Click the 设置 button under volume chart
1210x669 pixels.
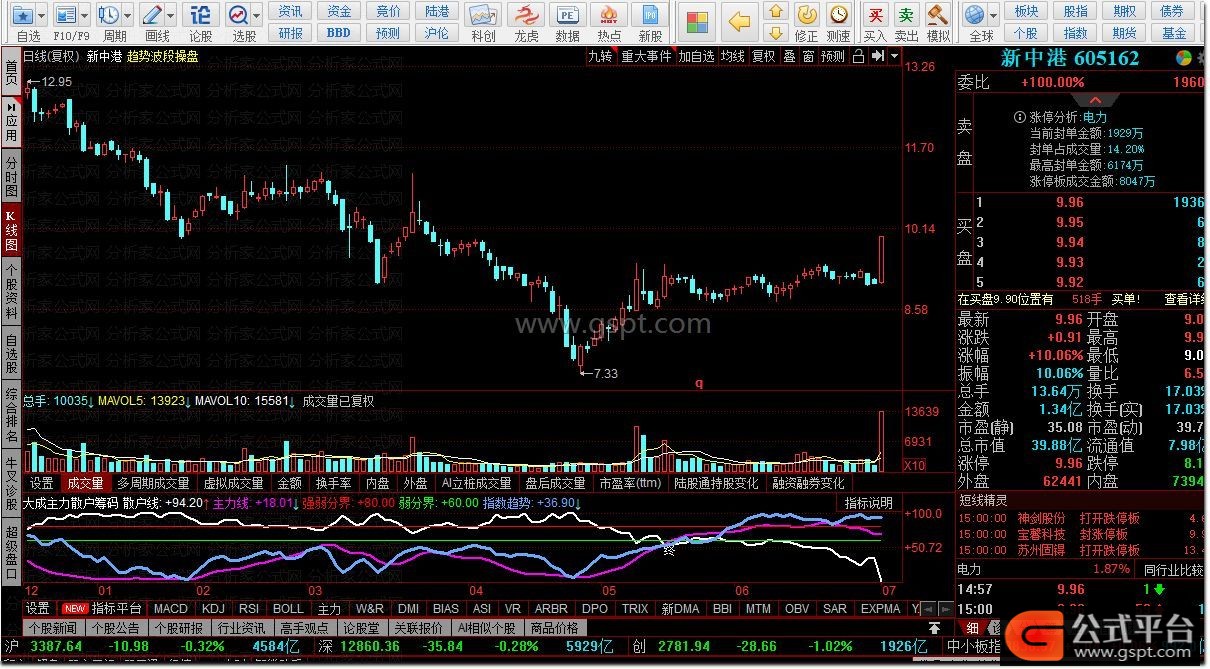(x=42, y=483)
